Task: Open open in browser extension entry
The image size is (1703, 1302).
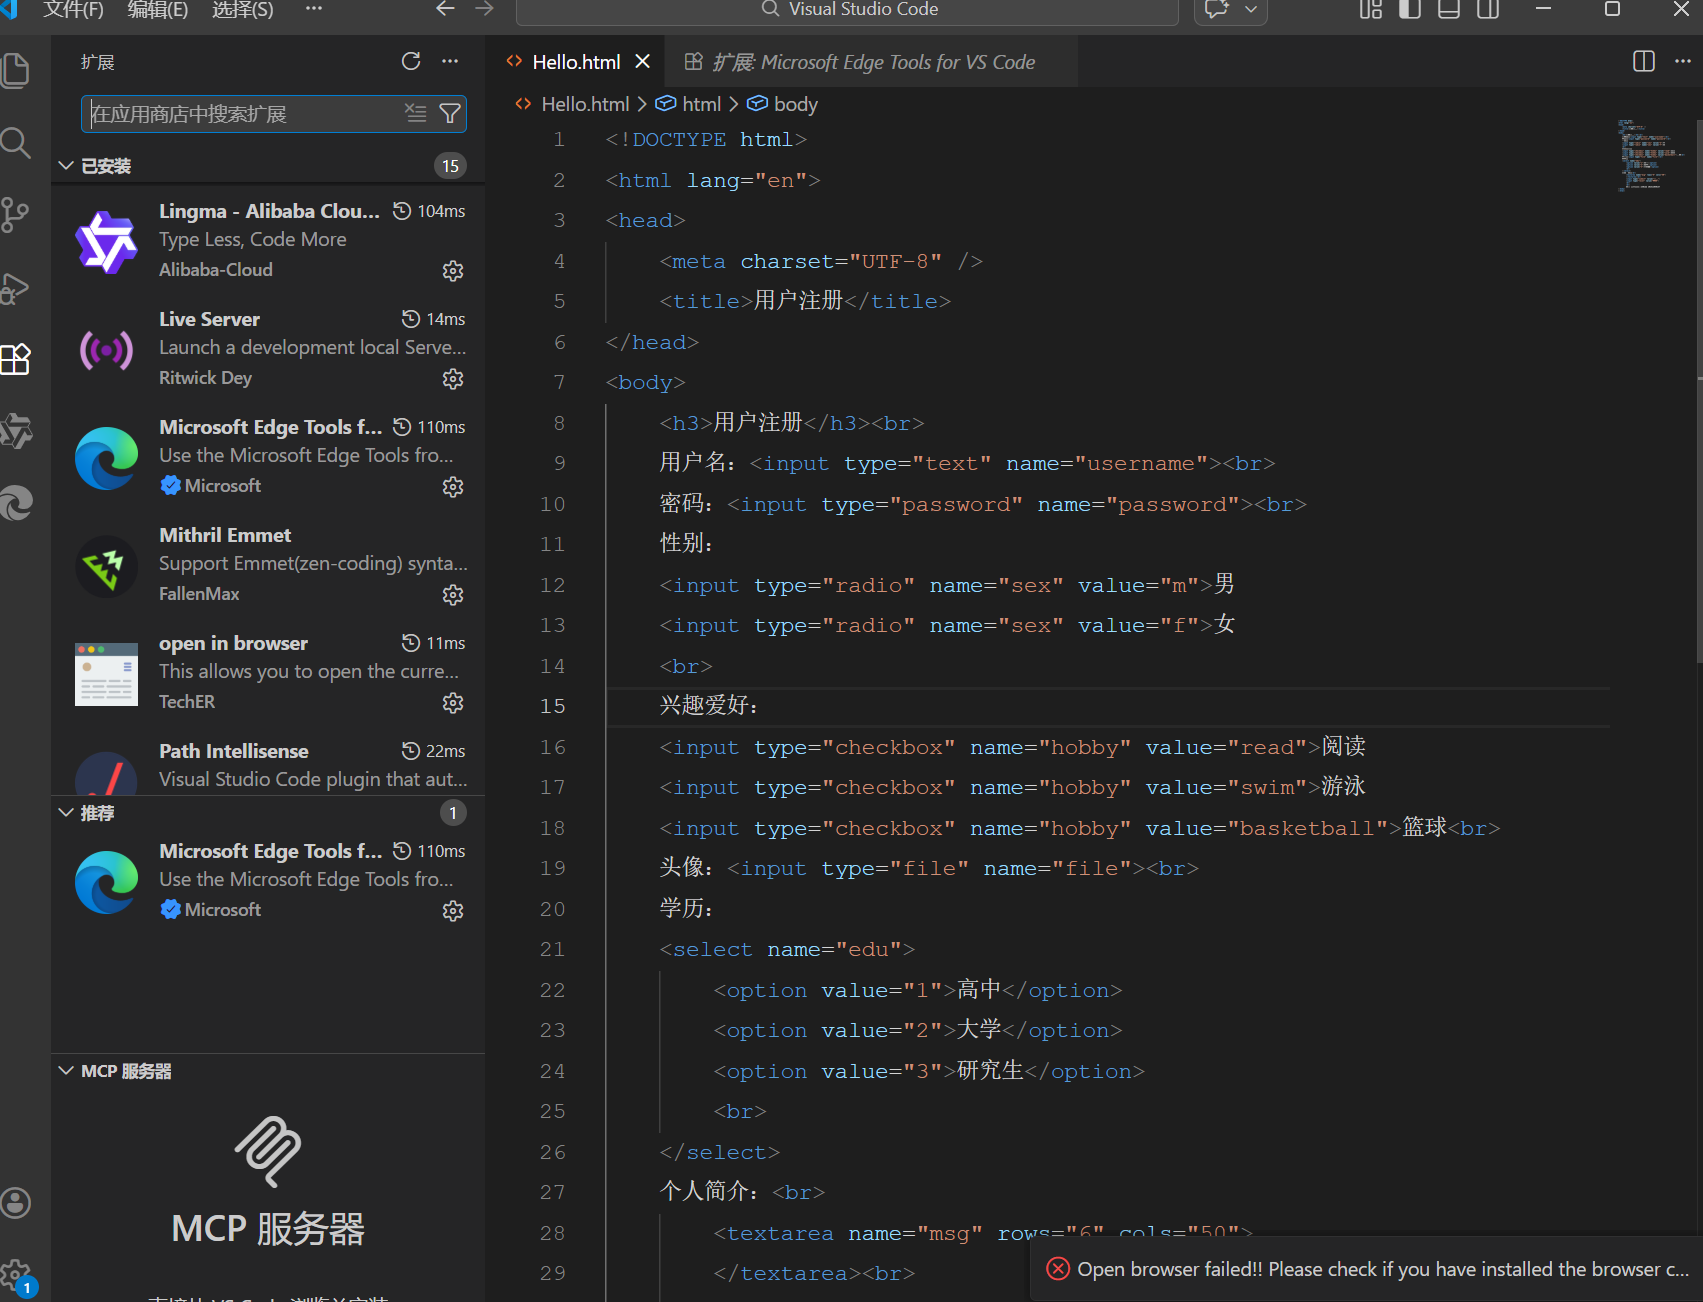Action: (268, 672)
